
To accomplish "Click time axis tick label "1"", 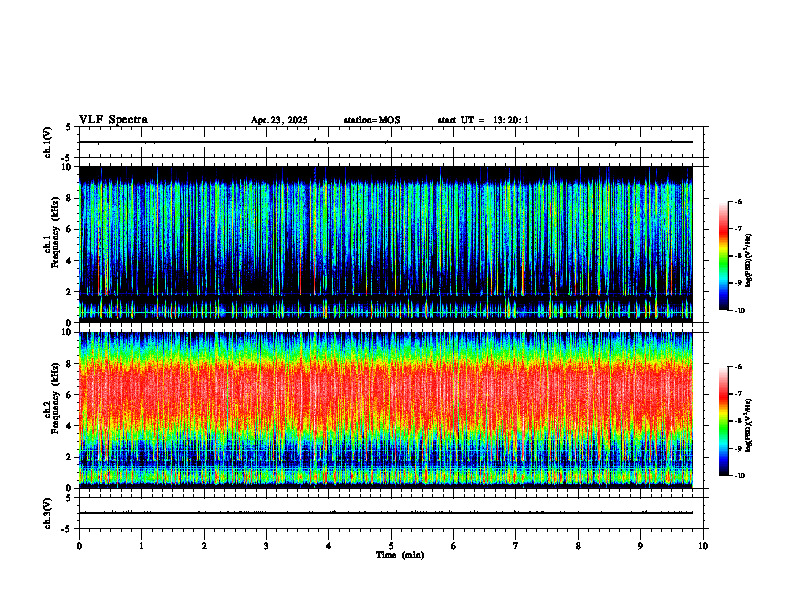I will tap(141, 546).
